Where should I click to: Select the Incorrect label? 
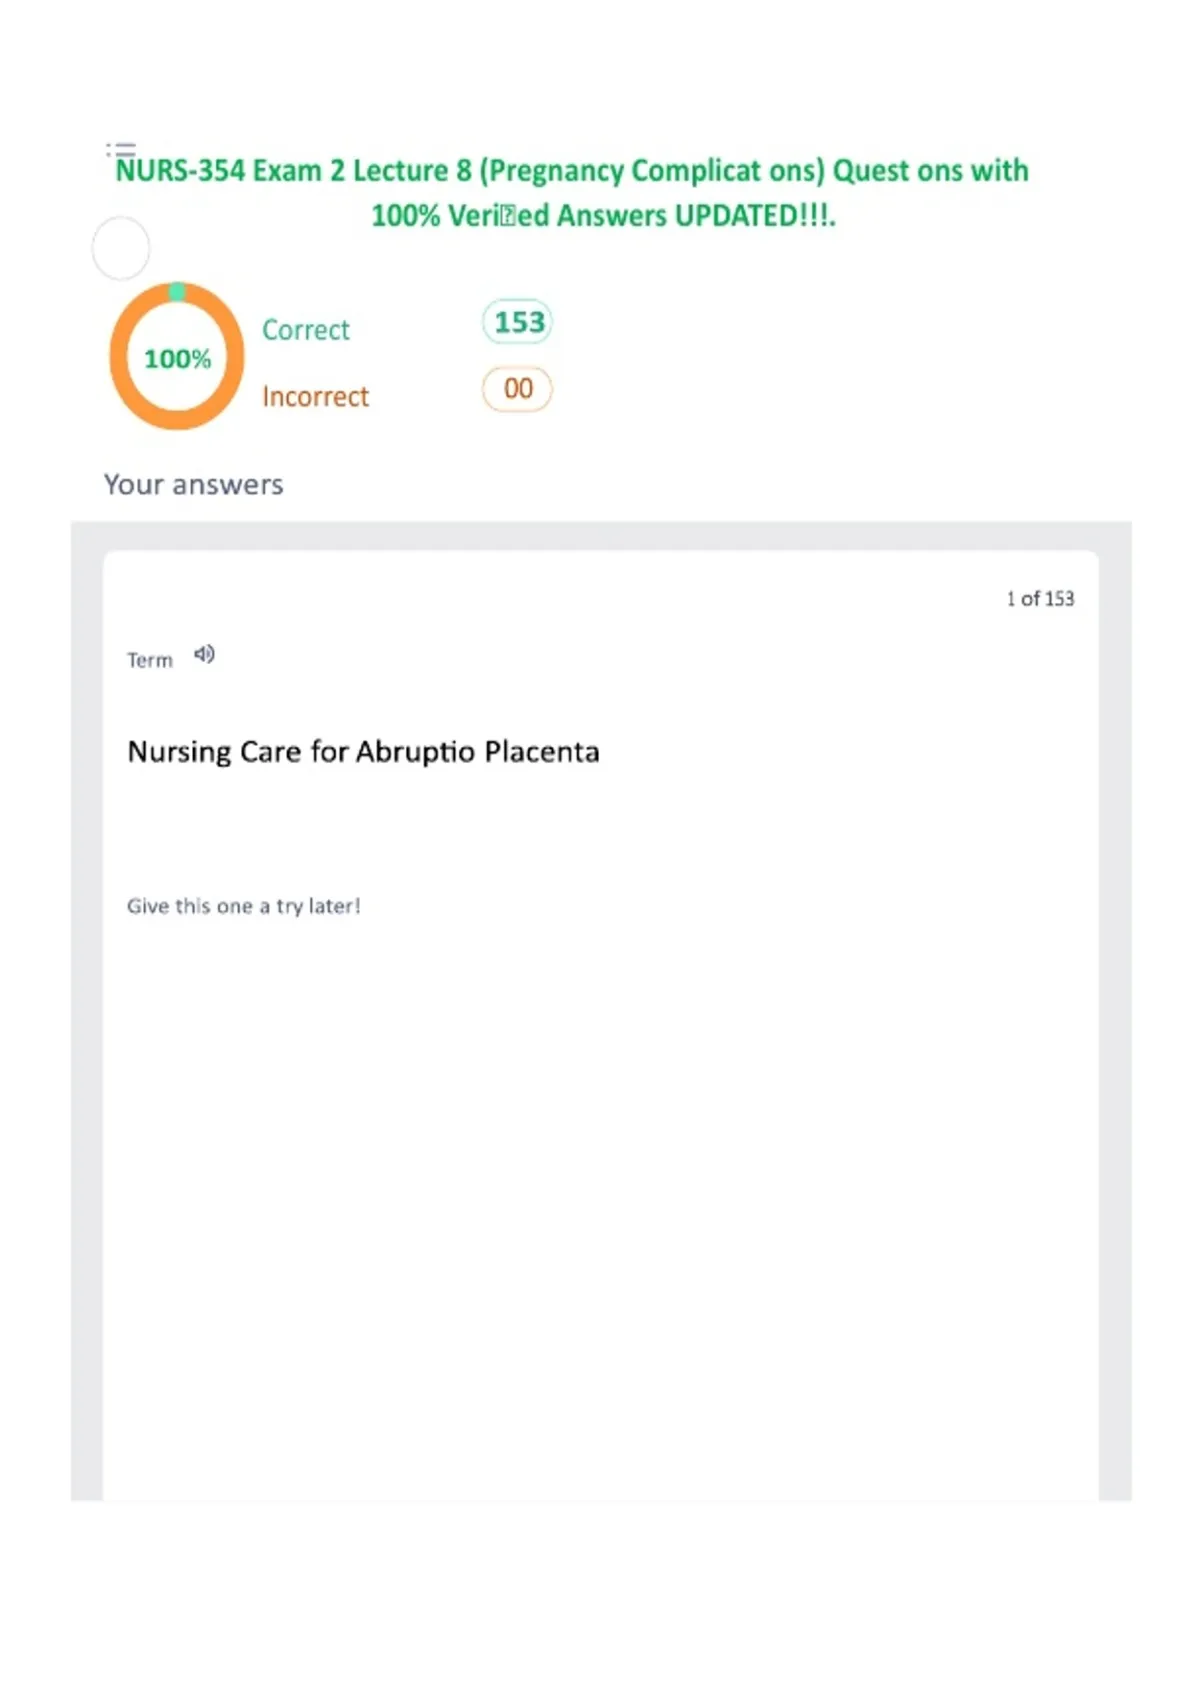coord(316,396)
